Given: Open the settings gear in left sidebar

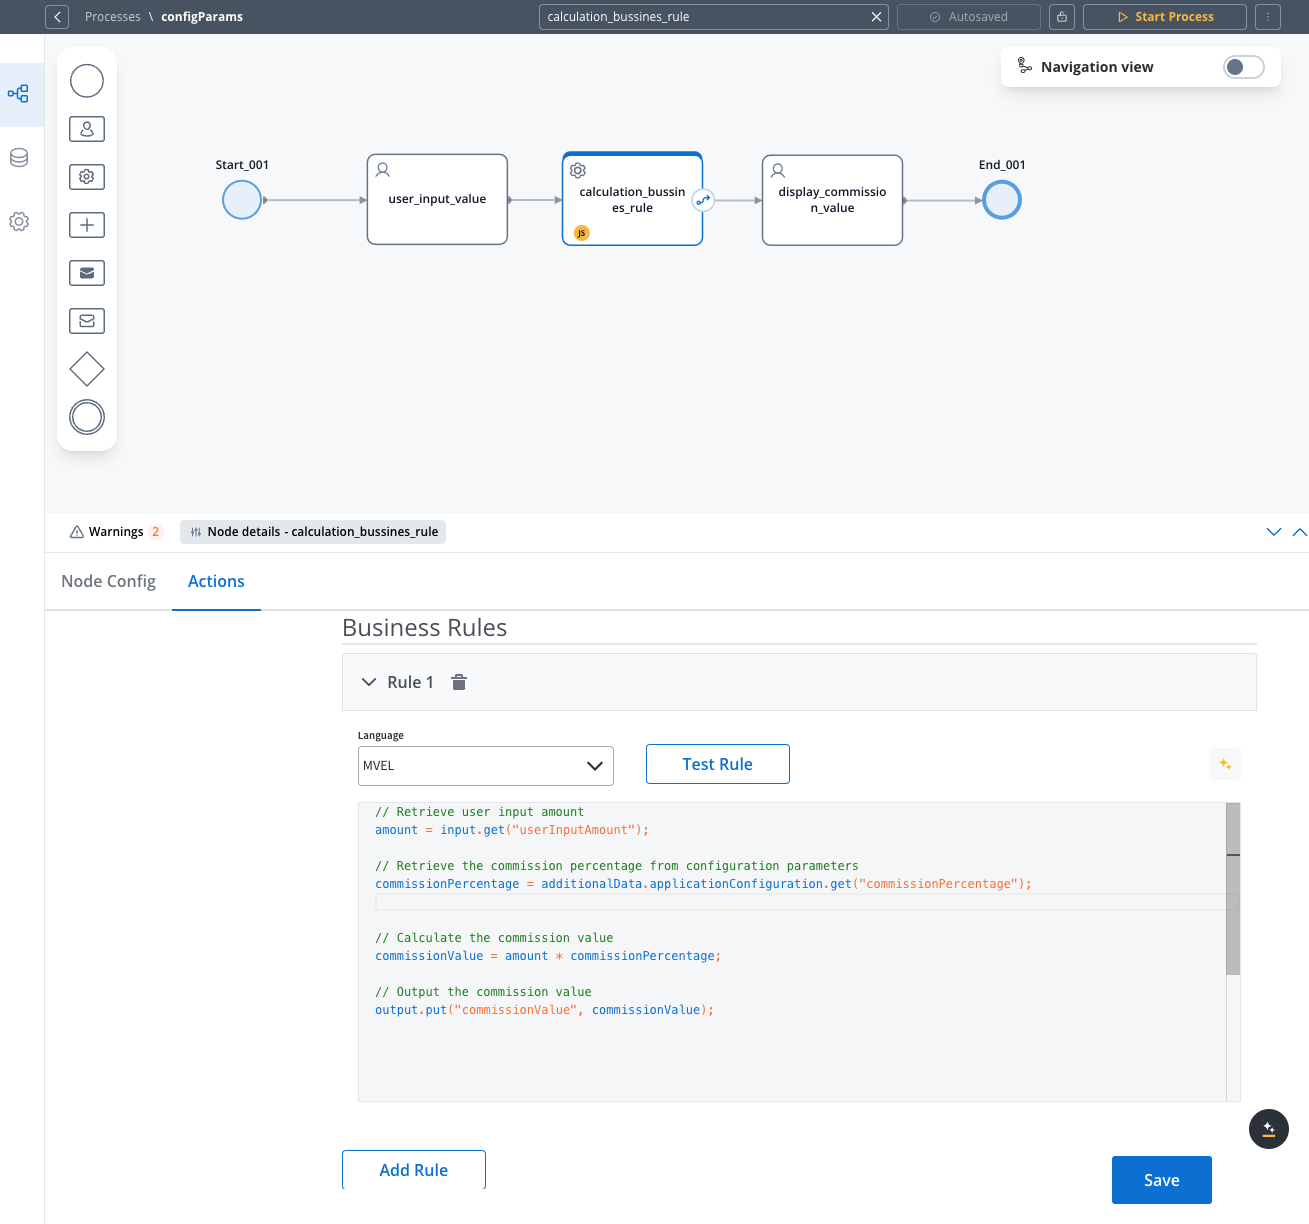Looking at the screenshot, I should tap(19, 222).
